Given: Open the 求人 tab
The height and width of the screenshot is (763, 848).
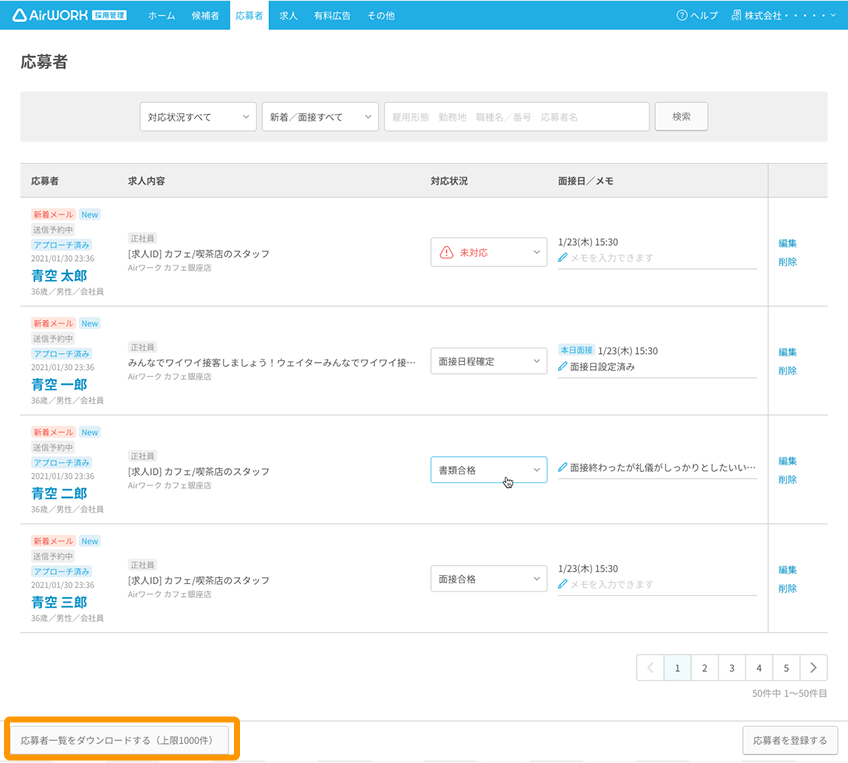Looking at the screenshot, I should click(288, 16).
